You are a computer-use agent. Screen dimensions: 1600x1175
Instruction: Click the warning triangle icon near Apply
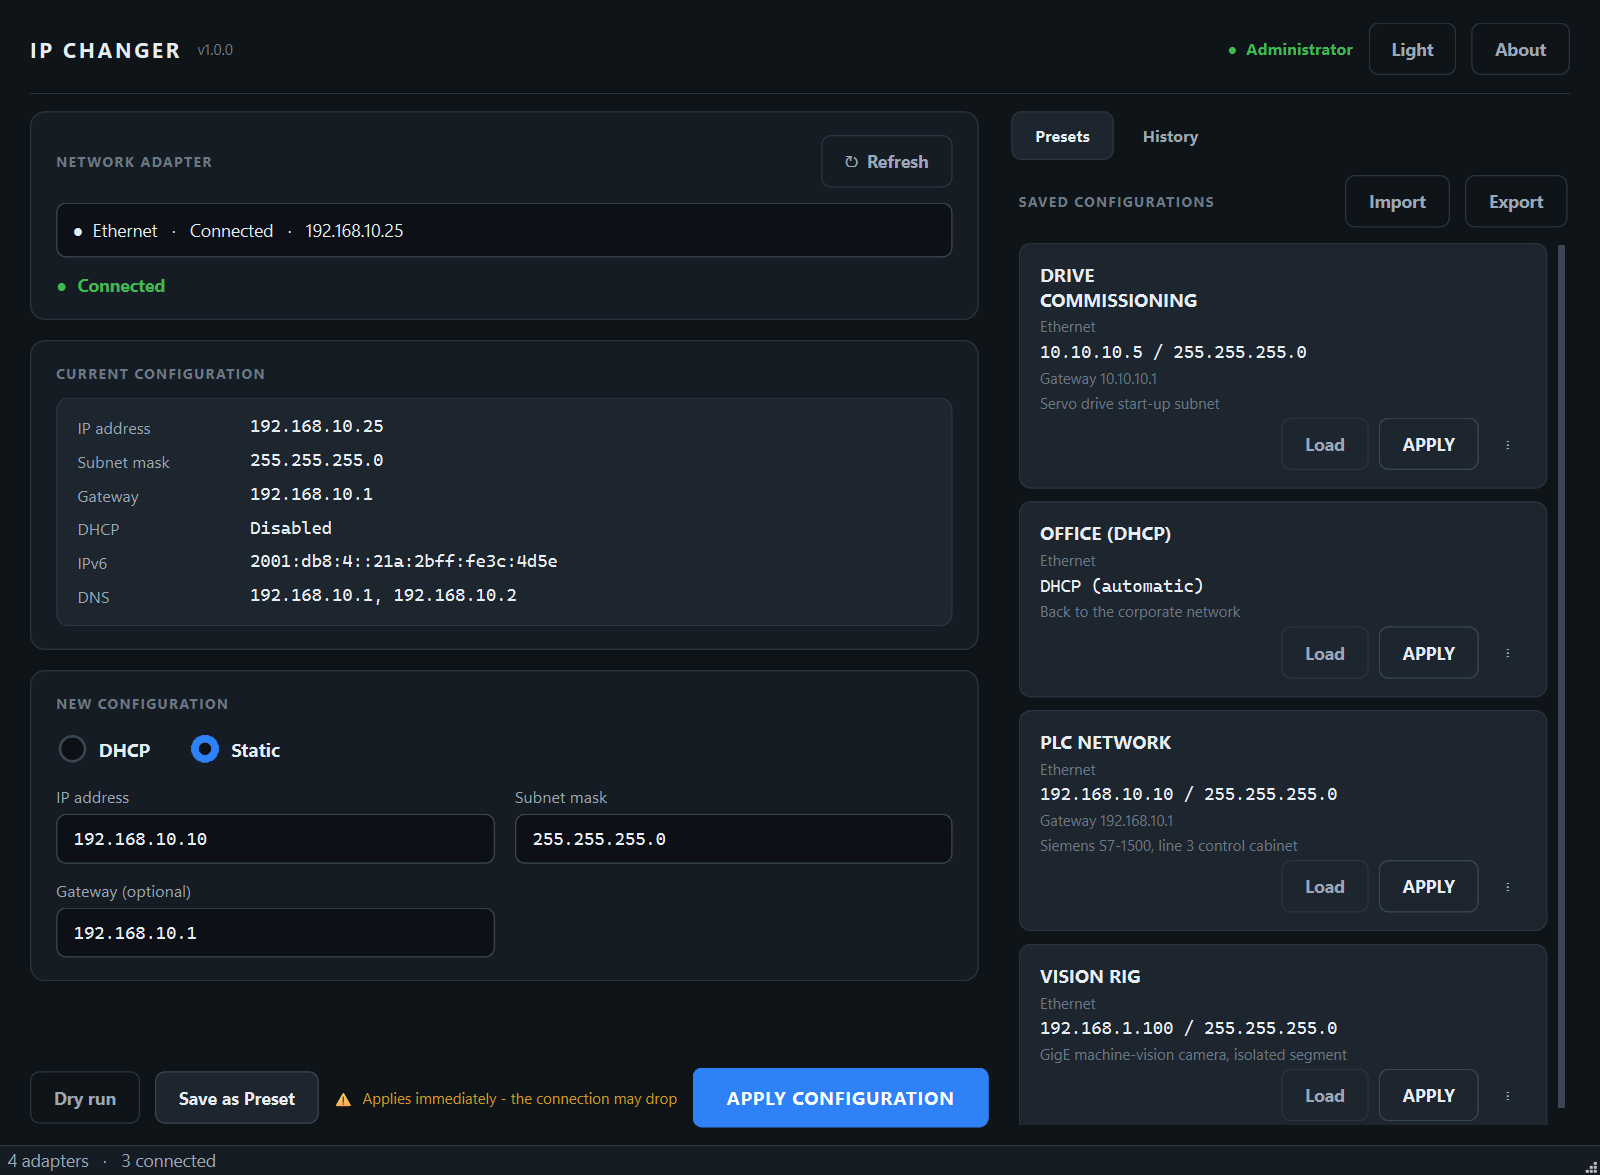pos(343,1099)
